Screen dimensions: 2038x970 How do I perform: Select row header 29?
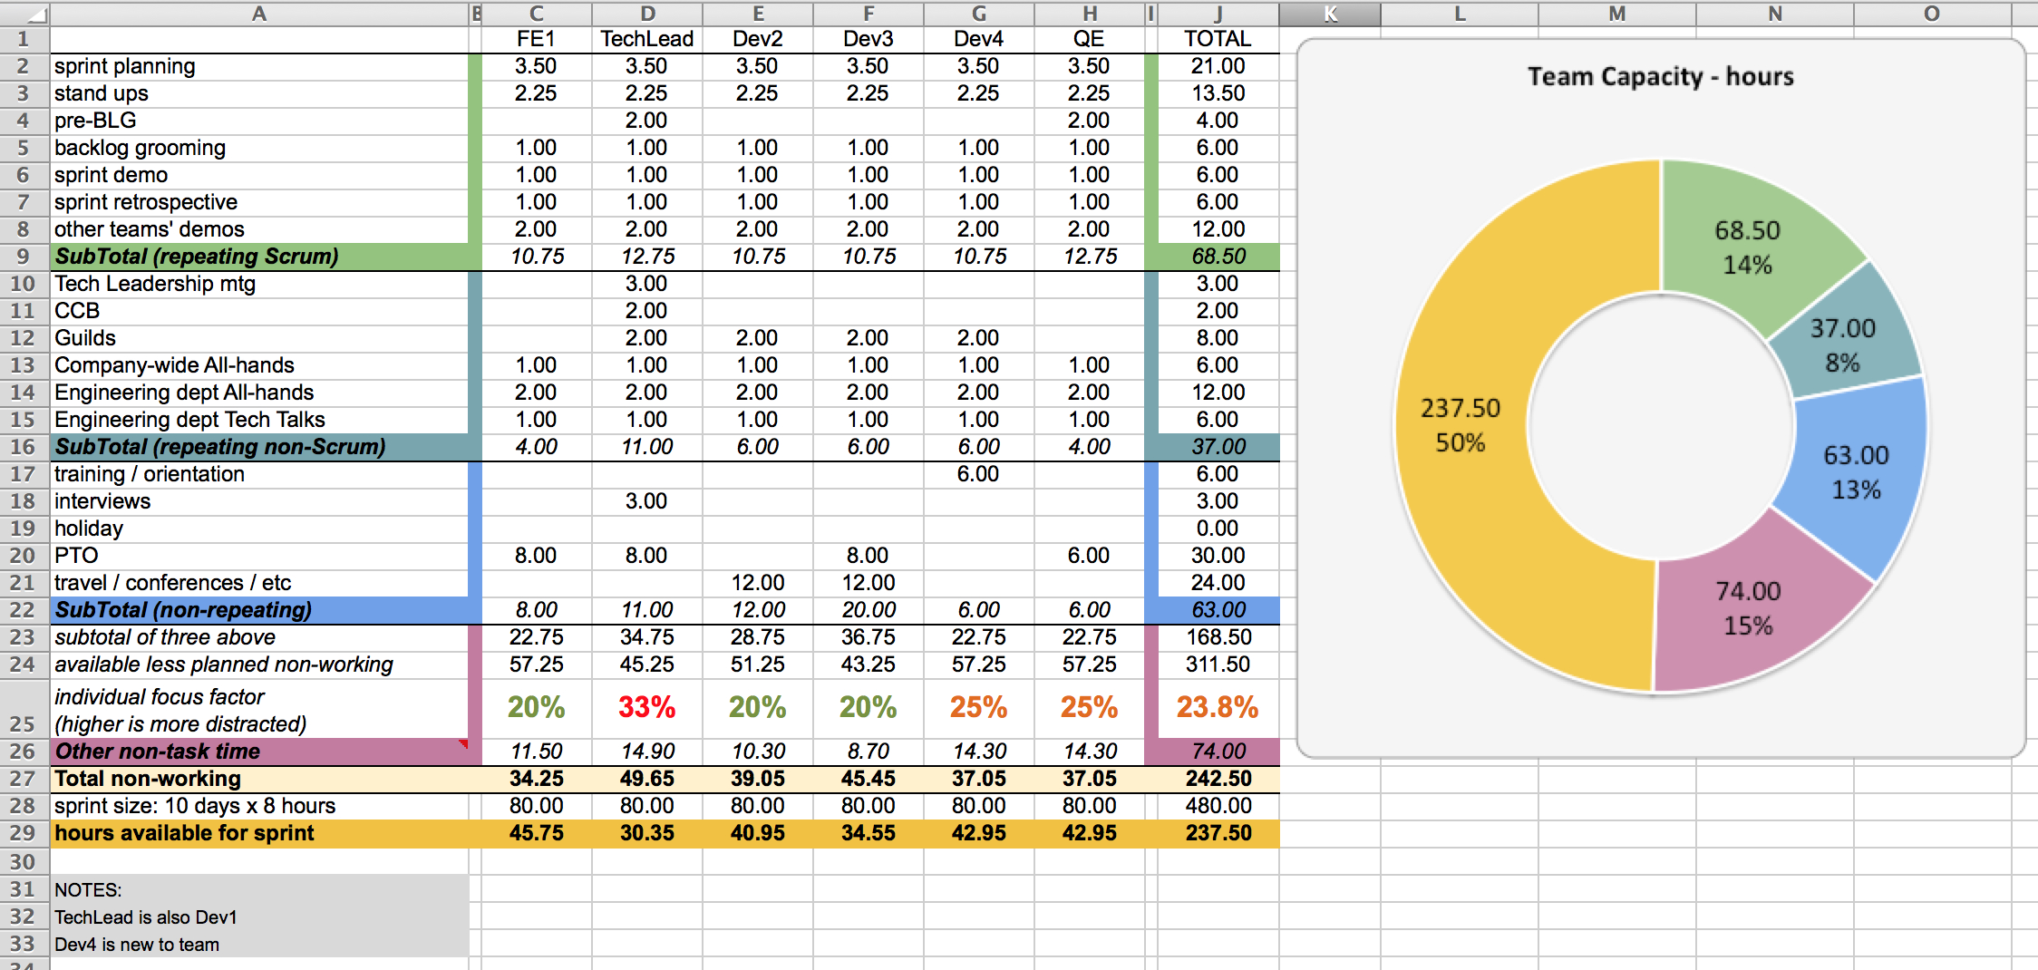(x=22, y=833)
